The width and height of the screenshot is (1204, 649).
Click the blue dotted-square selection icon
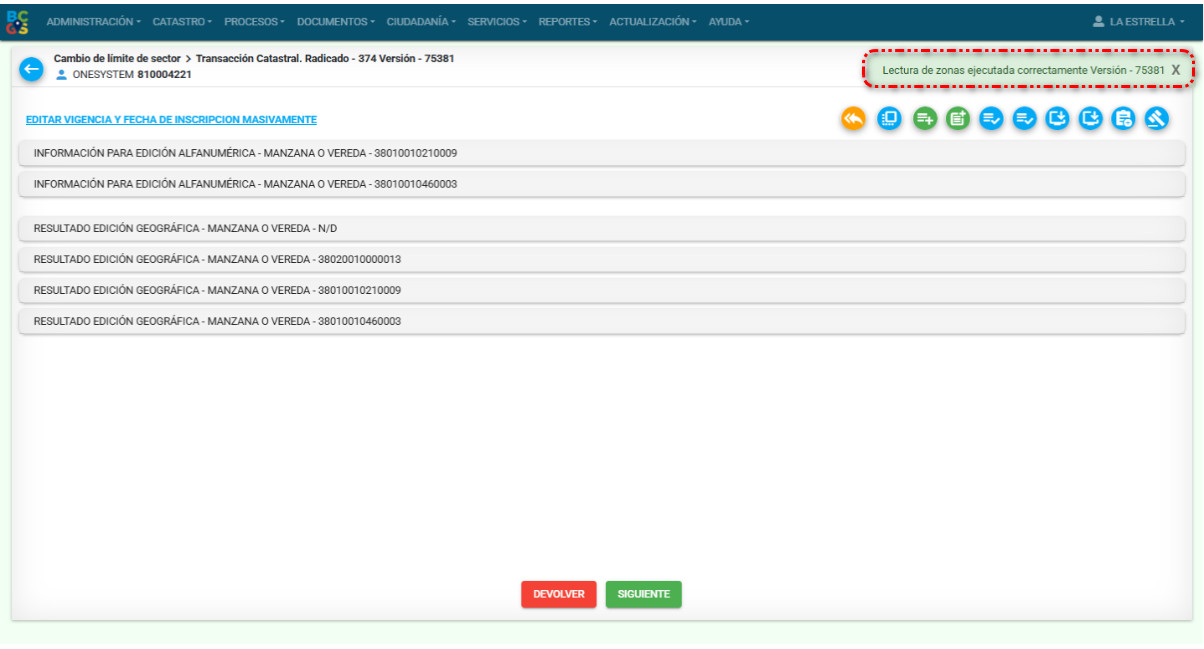click(889, 119)
